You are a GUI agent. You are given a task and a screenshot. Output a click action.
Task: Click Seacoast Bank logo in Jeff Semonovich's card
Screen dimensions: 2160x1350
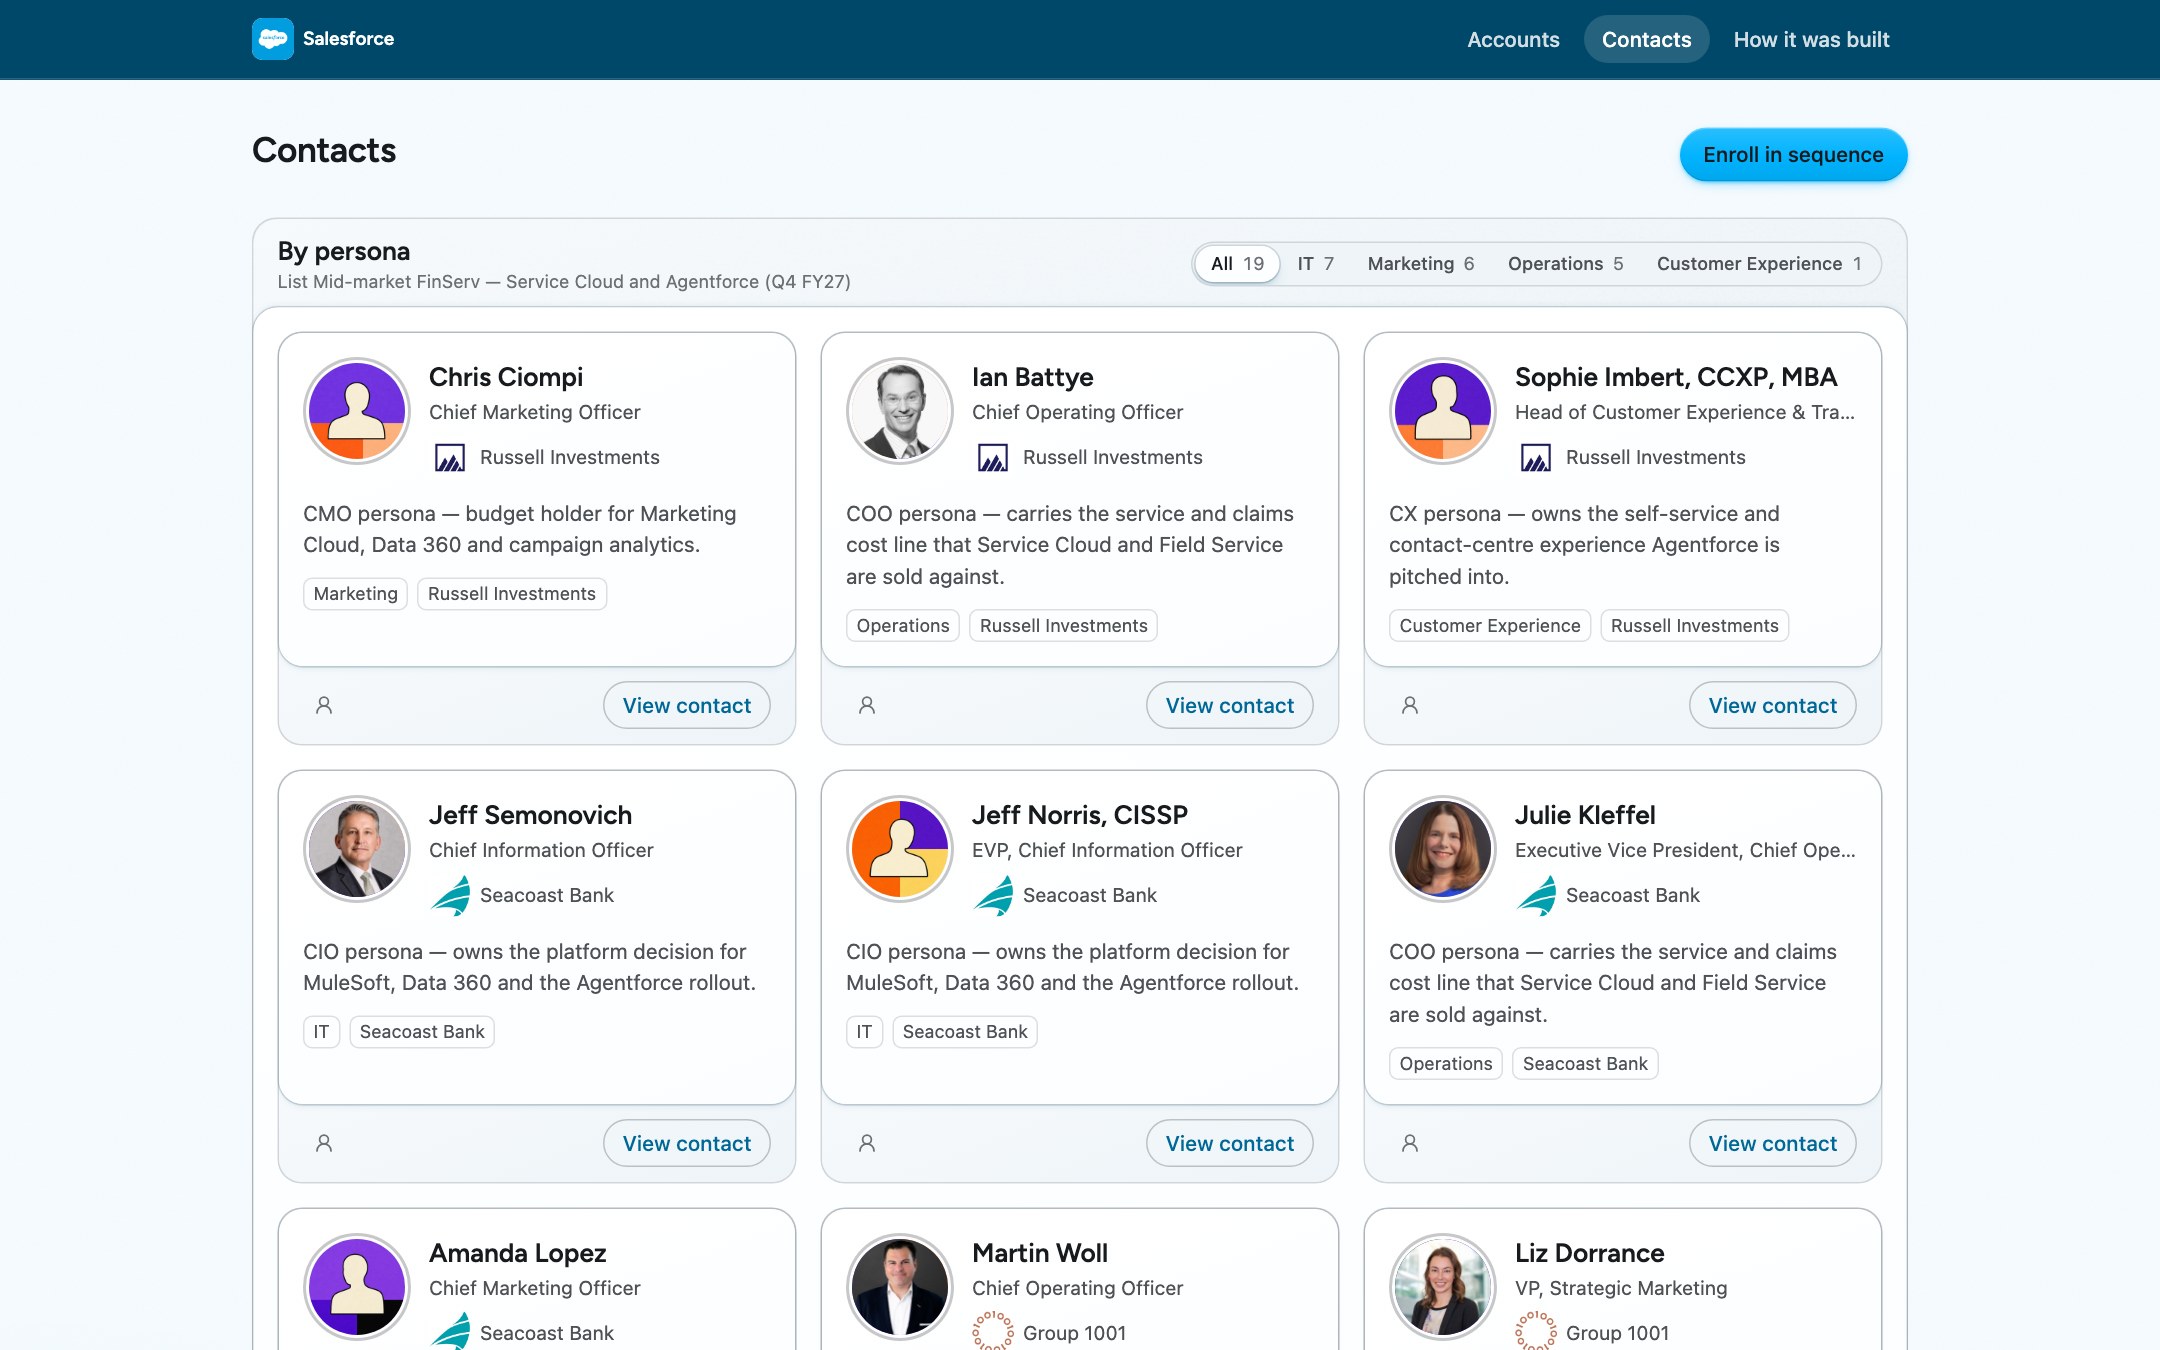click(x=450, y=895)
